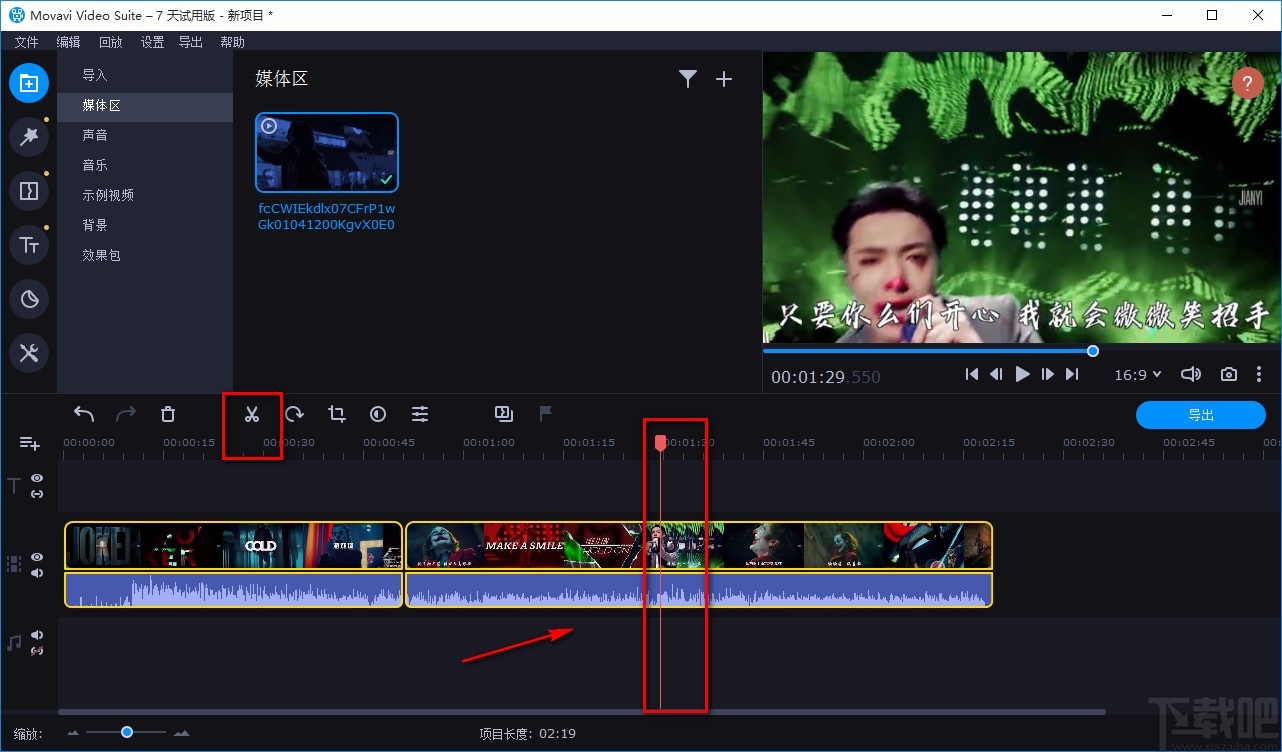Redo the last undone action
Screen dimensions: 1282x752
126,414
